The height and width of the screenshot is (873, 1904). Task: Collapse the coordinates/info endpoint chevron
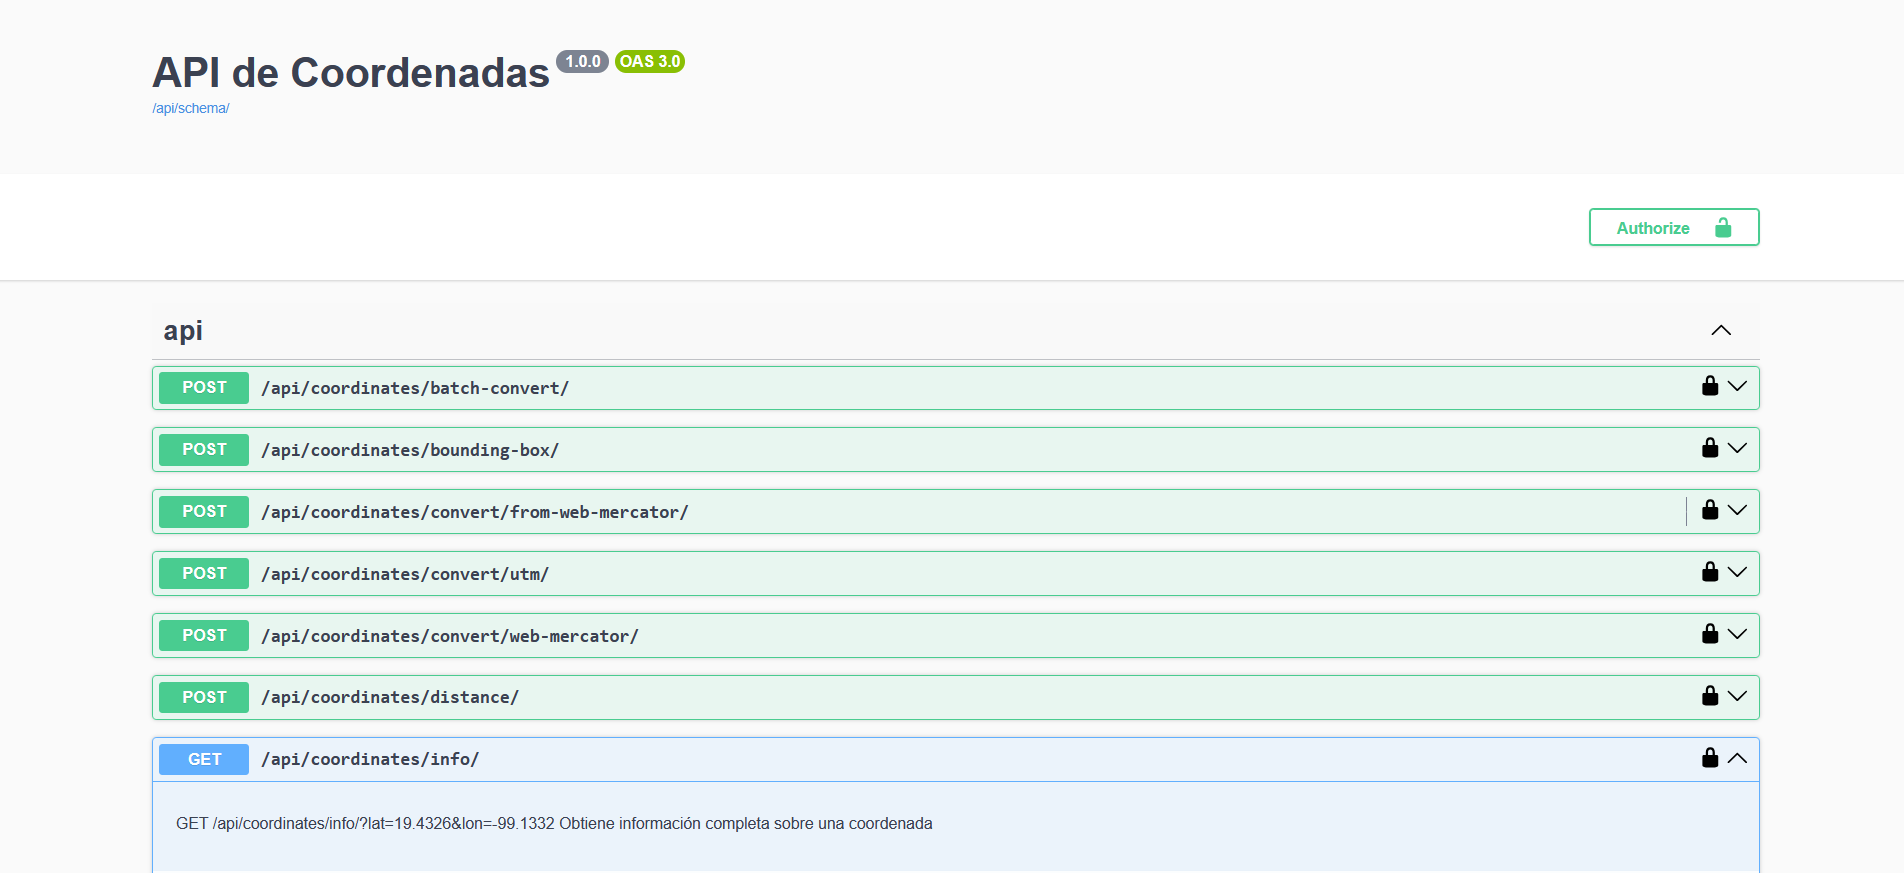[x=1738, y=759]
